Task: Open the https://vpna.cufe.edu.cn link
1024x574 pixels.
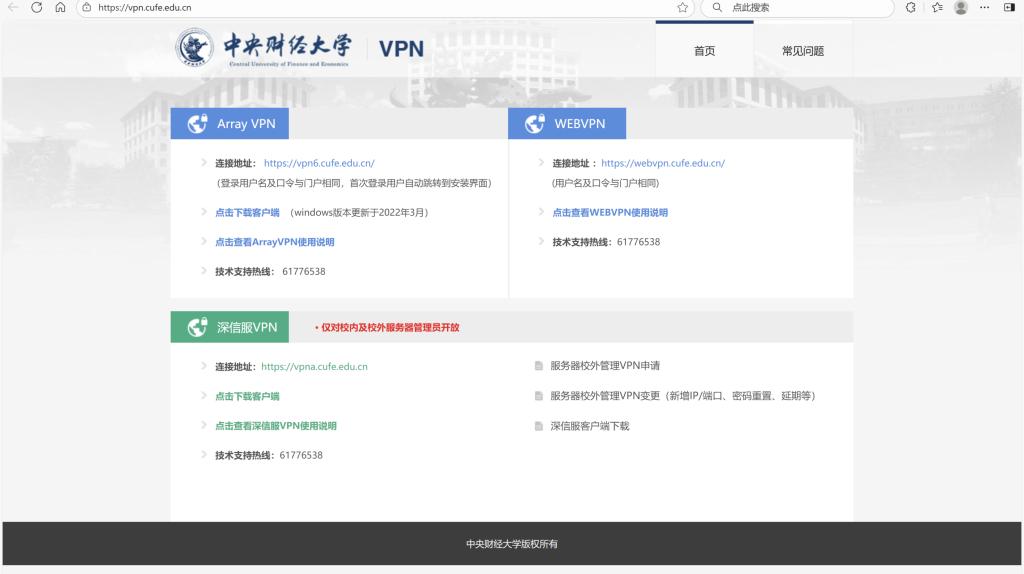Action: 314,367
